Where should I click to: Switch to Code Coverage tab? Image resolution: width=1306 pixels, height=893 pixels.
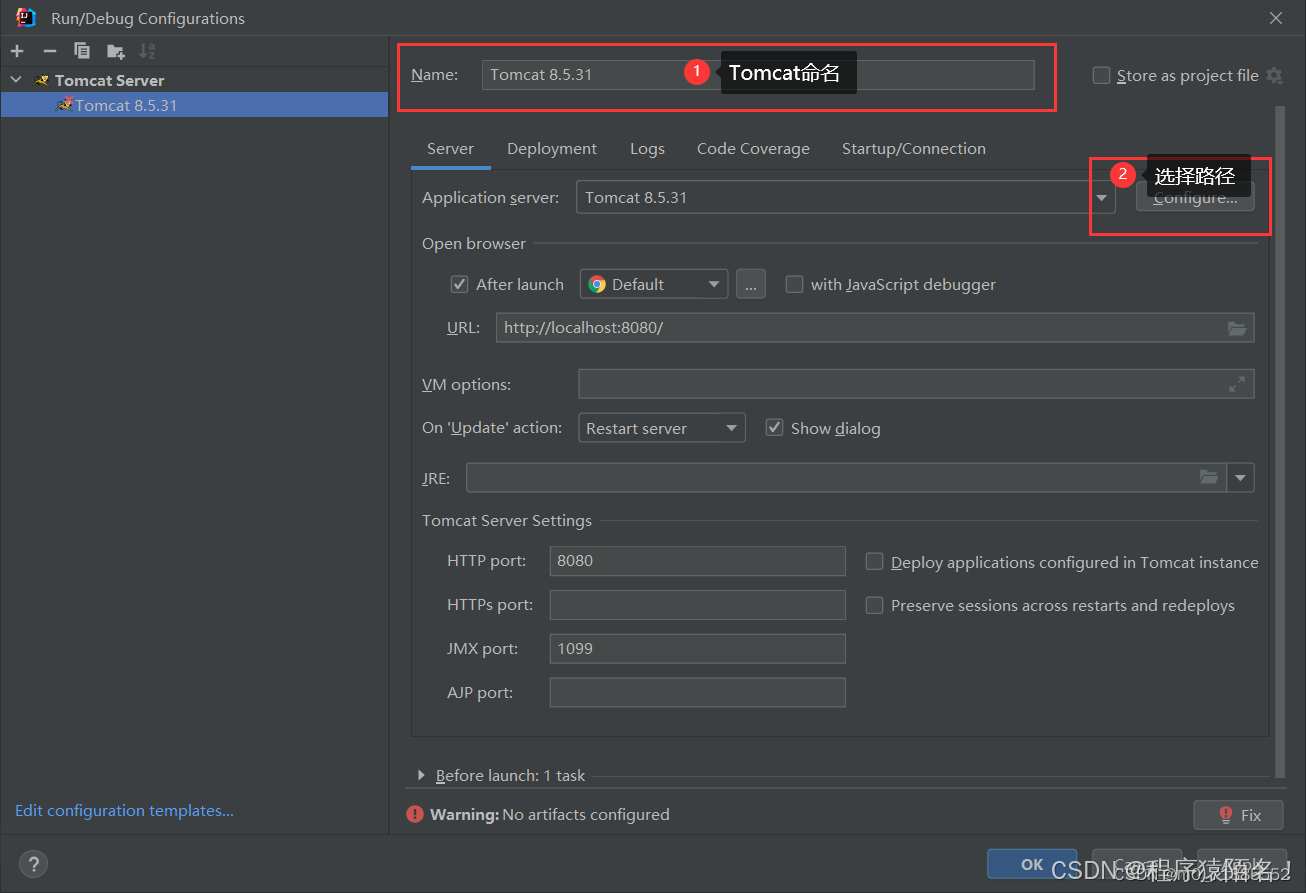[753, 149]
